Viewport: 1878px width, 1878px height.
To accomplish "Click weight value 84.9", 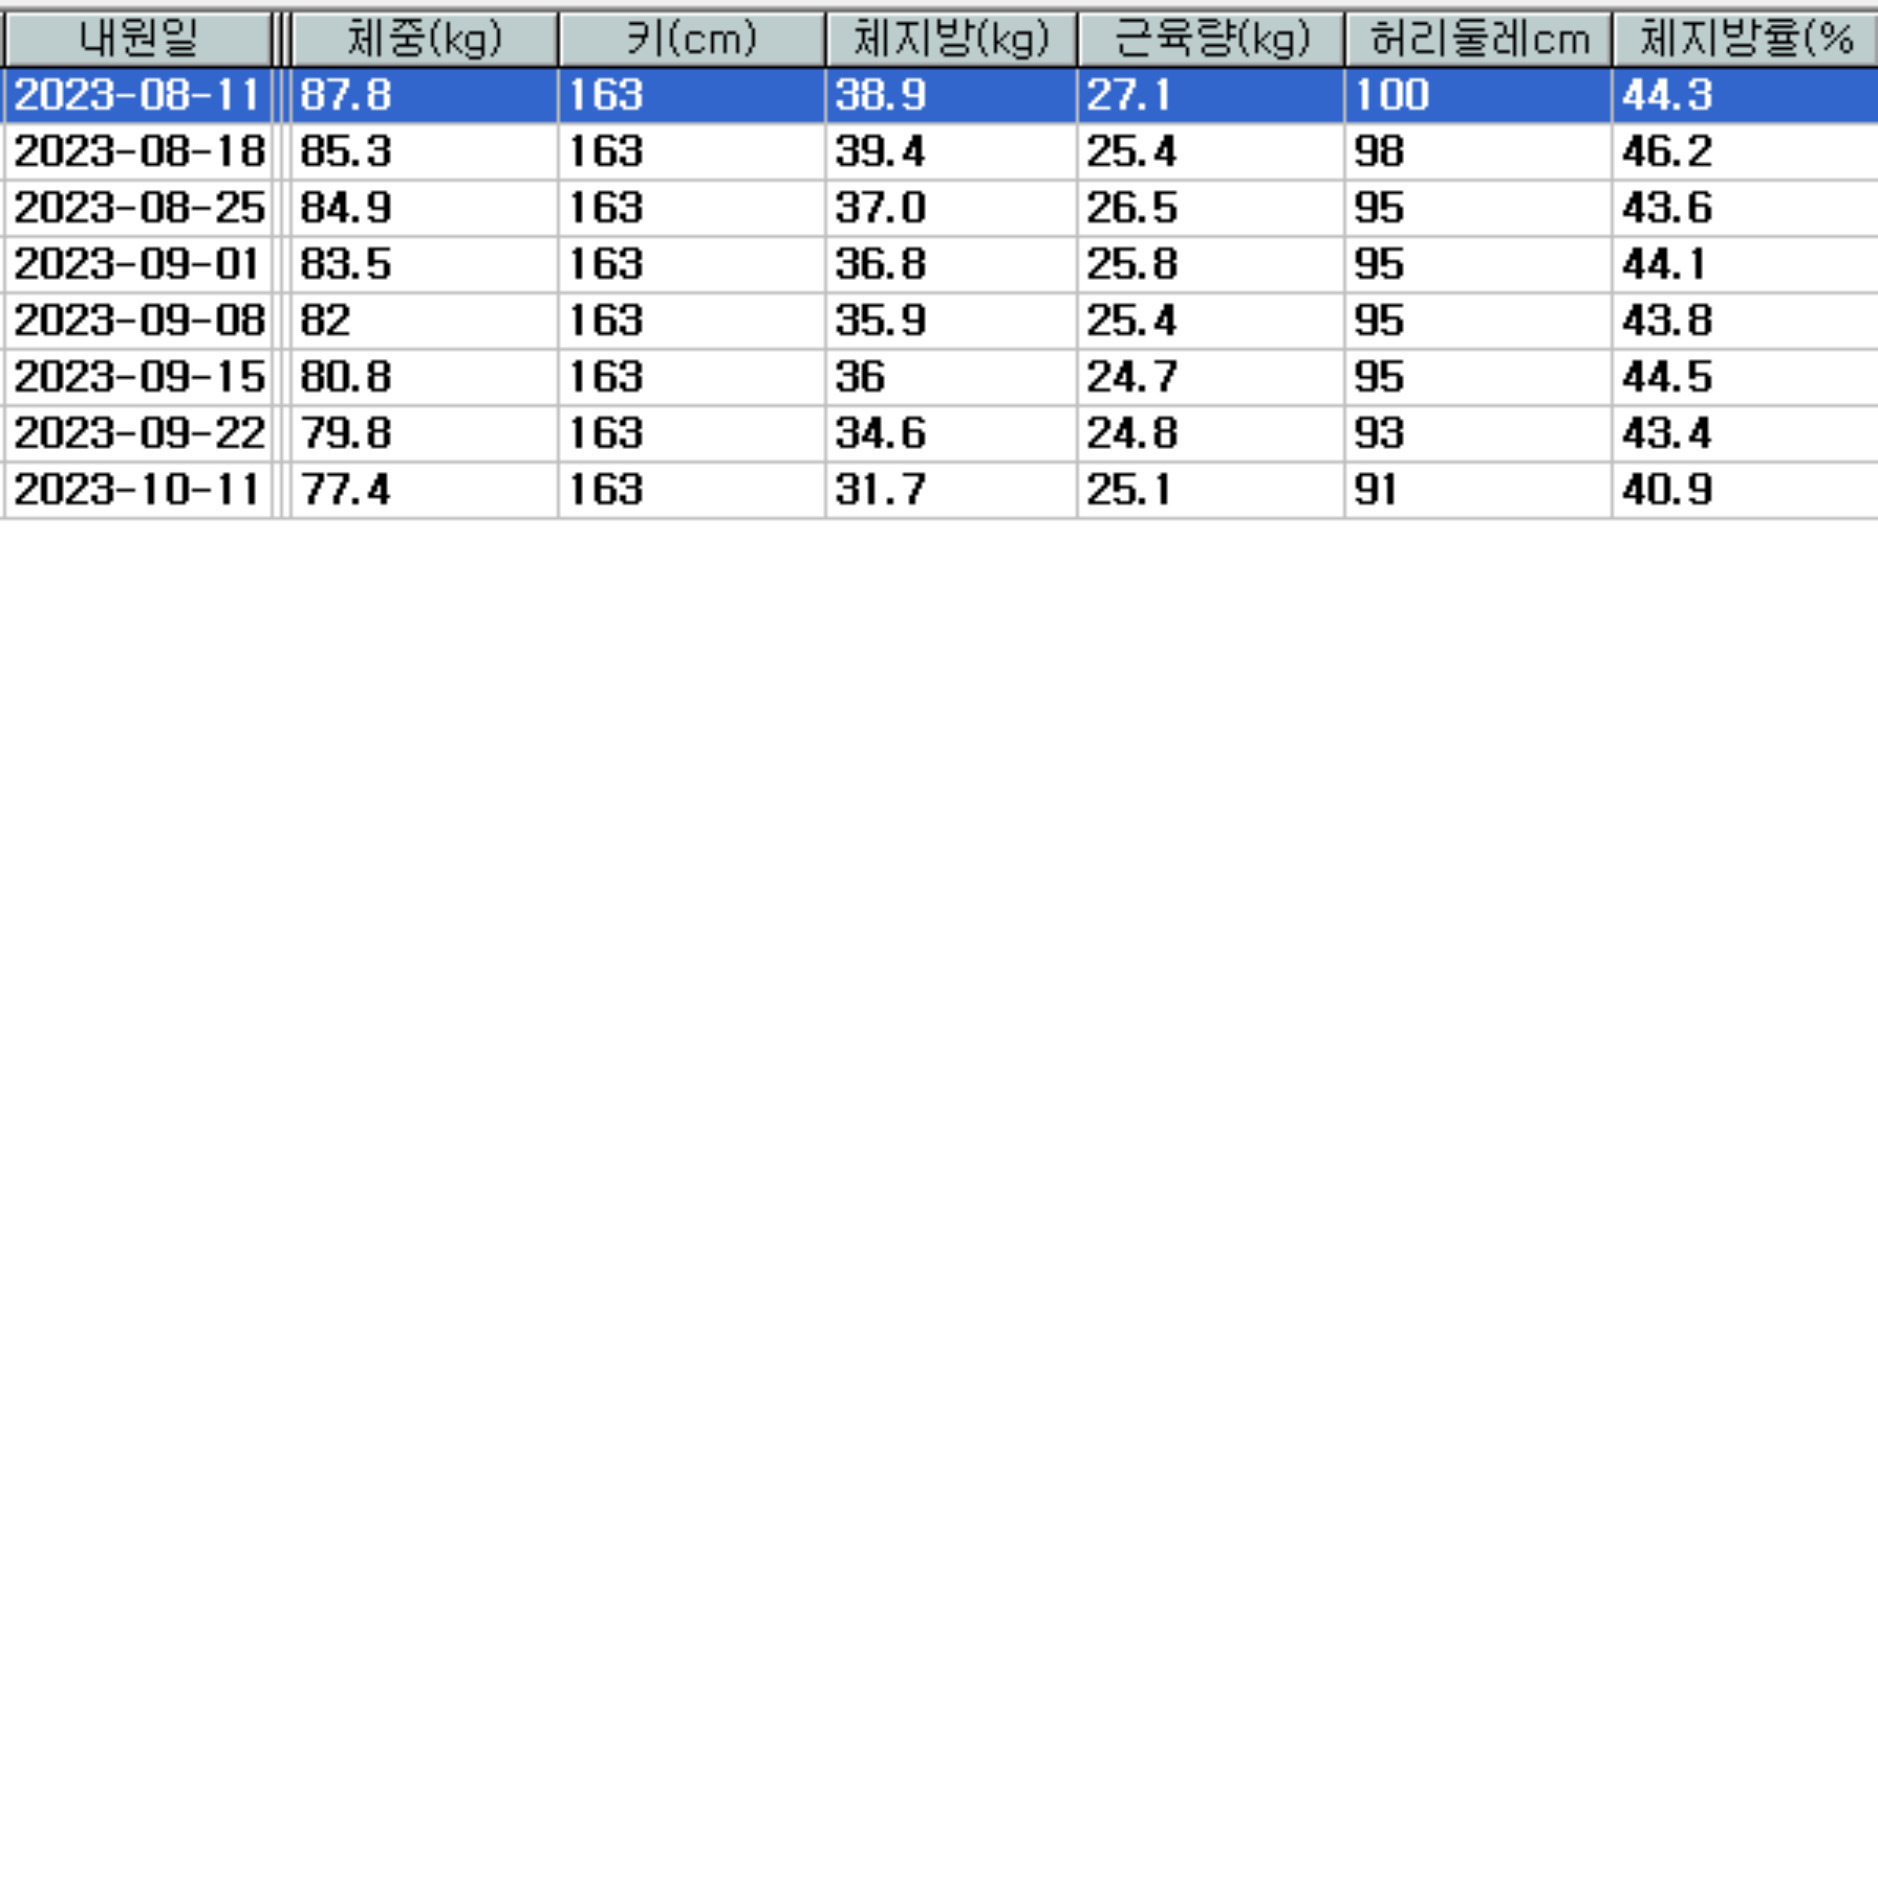I will (x=345, y=208).
